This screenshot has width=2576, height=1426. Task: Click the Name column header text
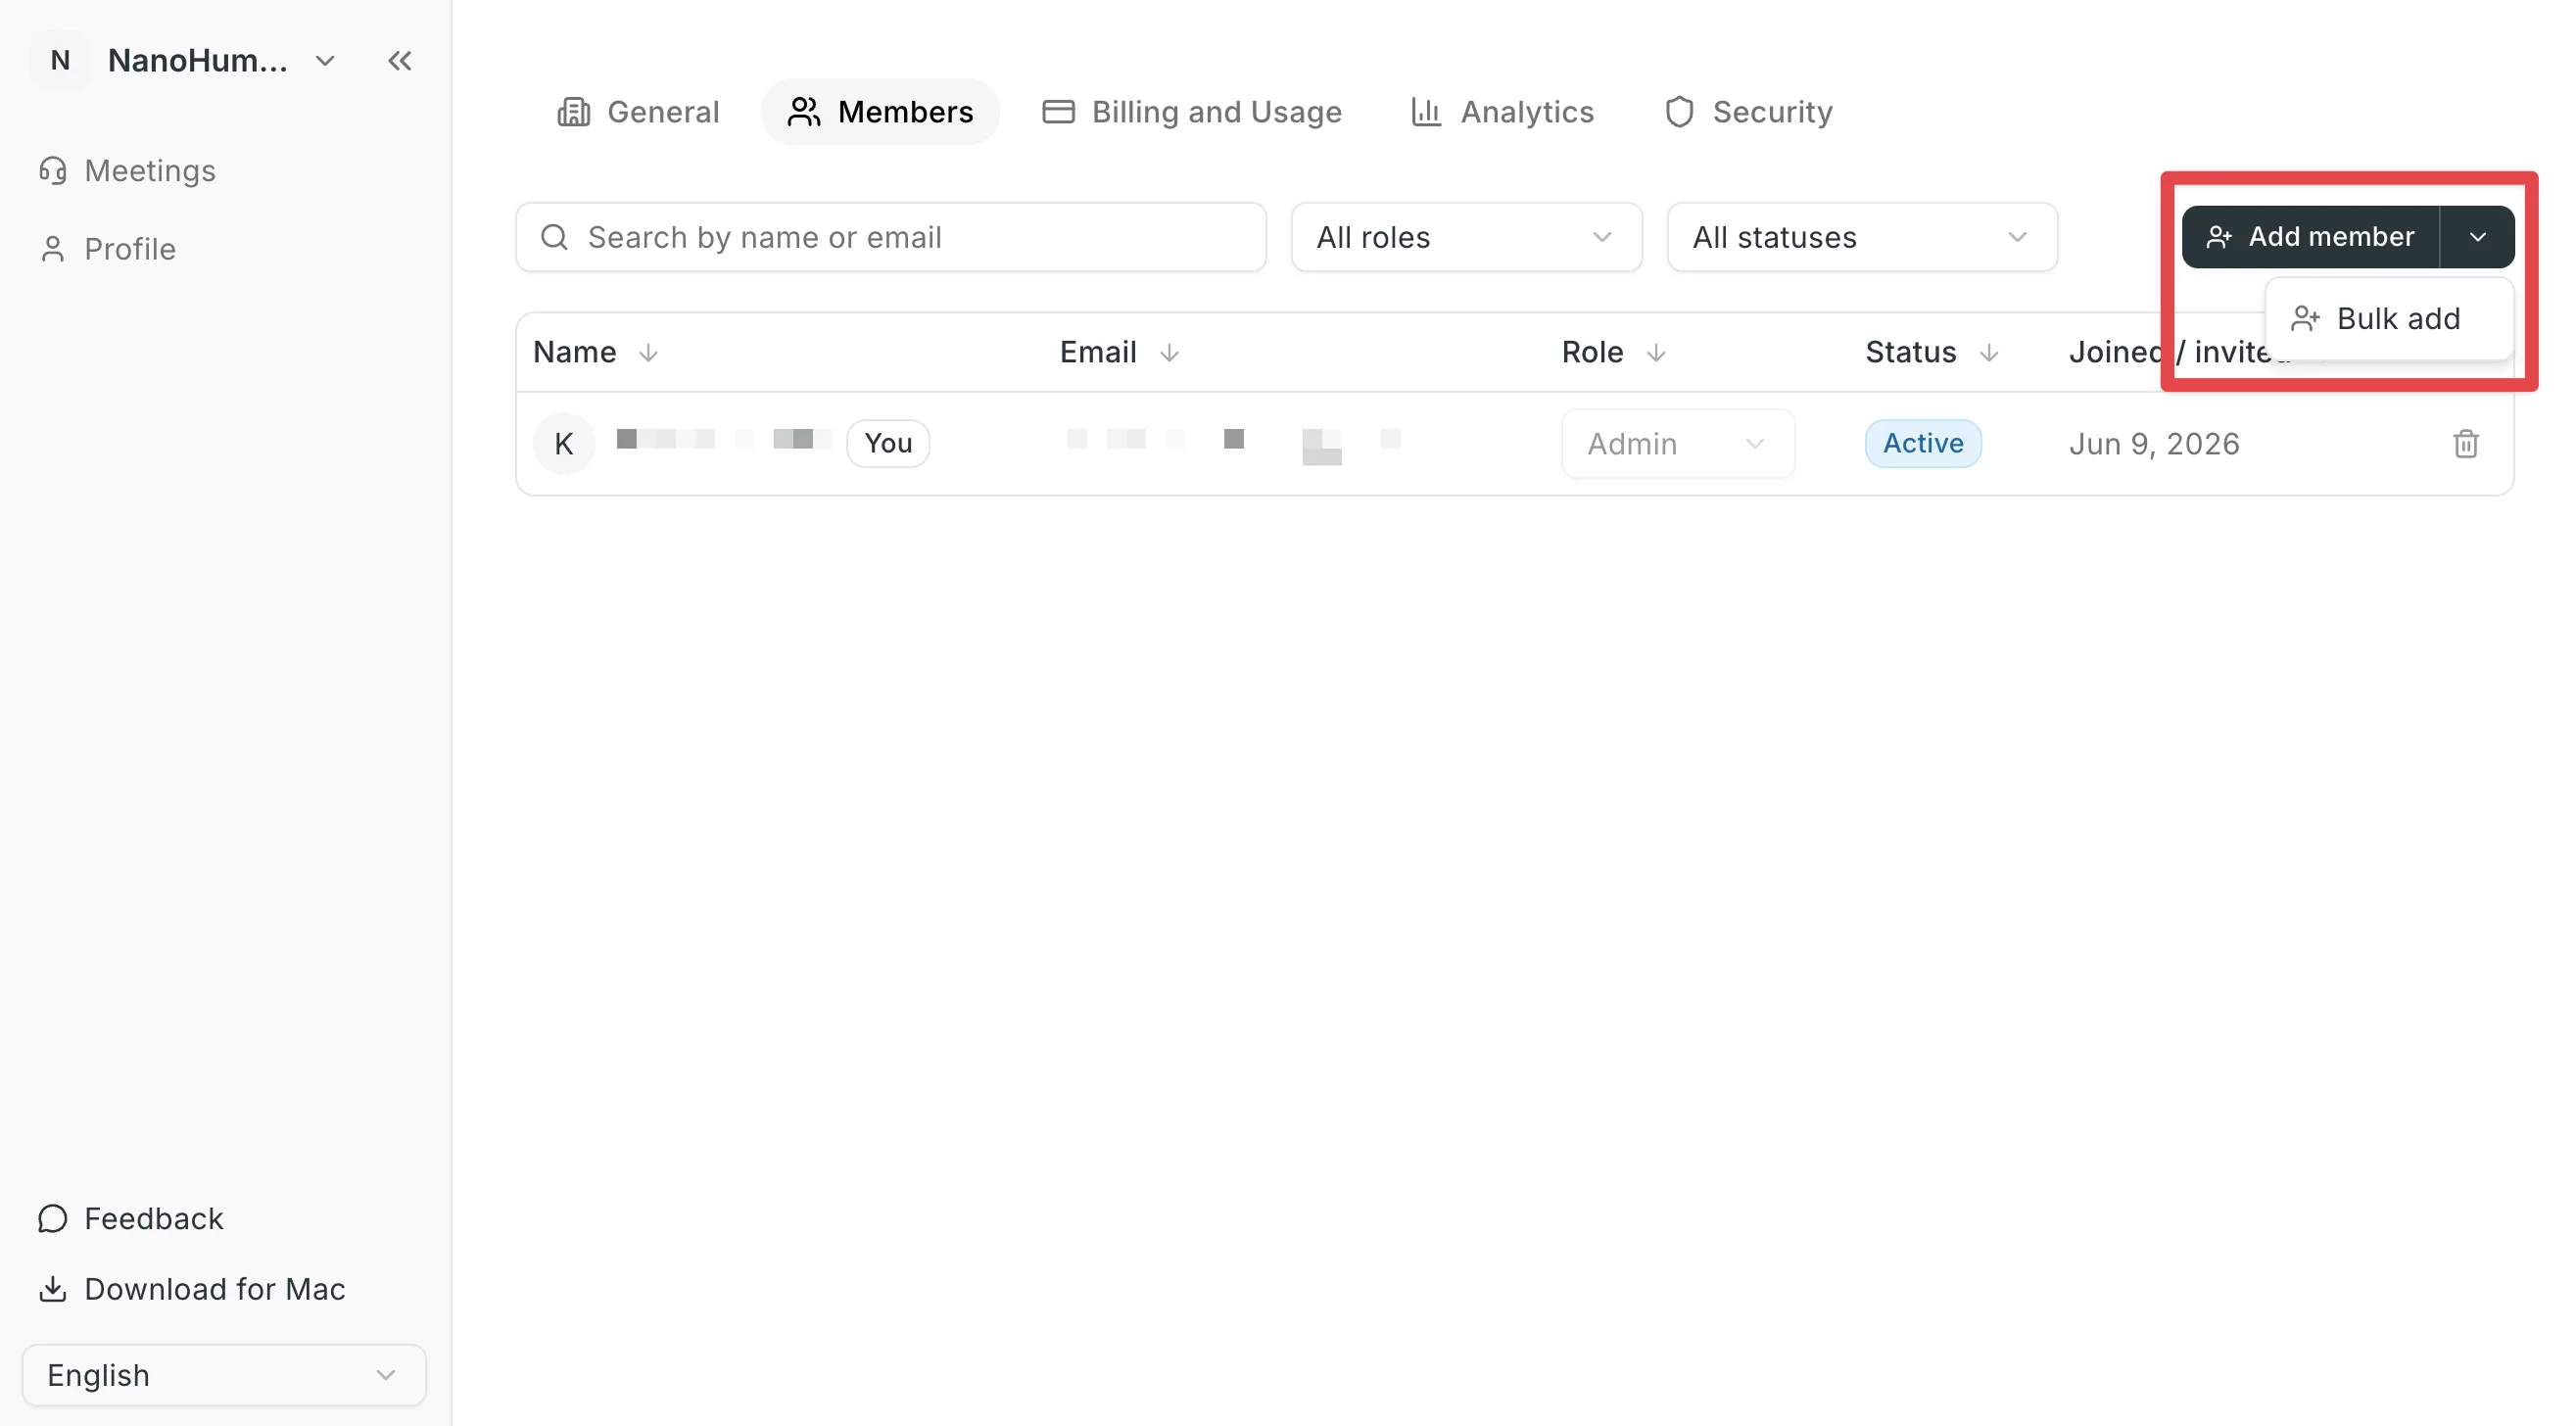tap(574, 352)
